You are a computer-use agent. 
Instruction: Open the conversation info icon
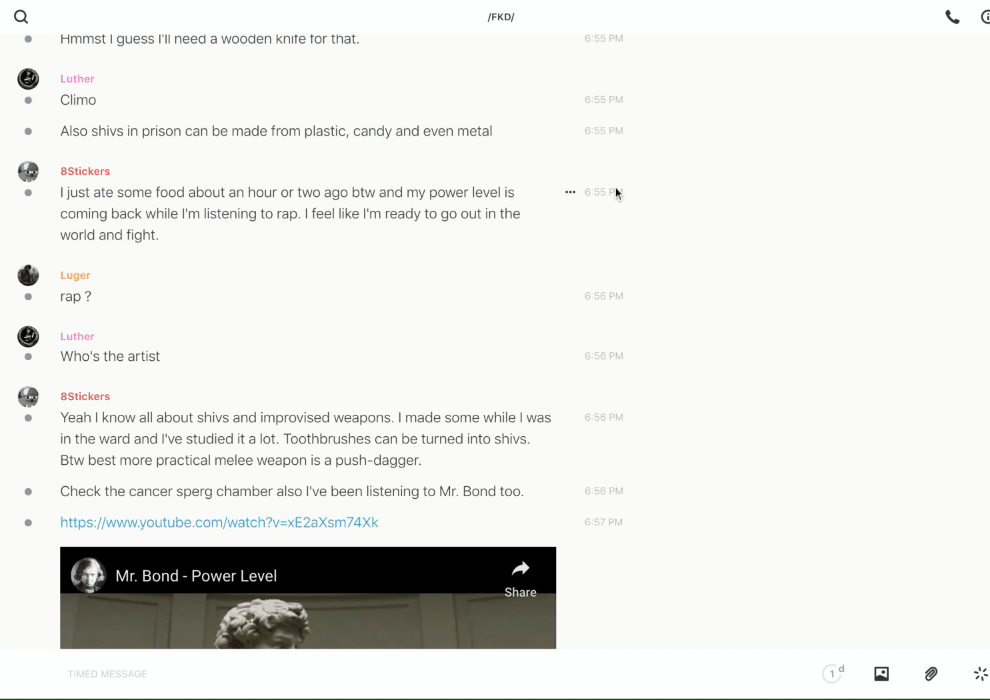point(985,17)
